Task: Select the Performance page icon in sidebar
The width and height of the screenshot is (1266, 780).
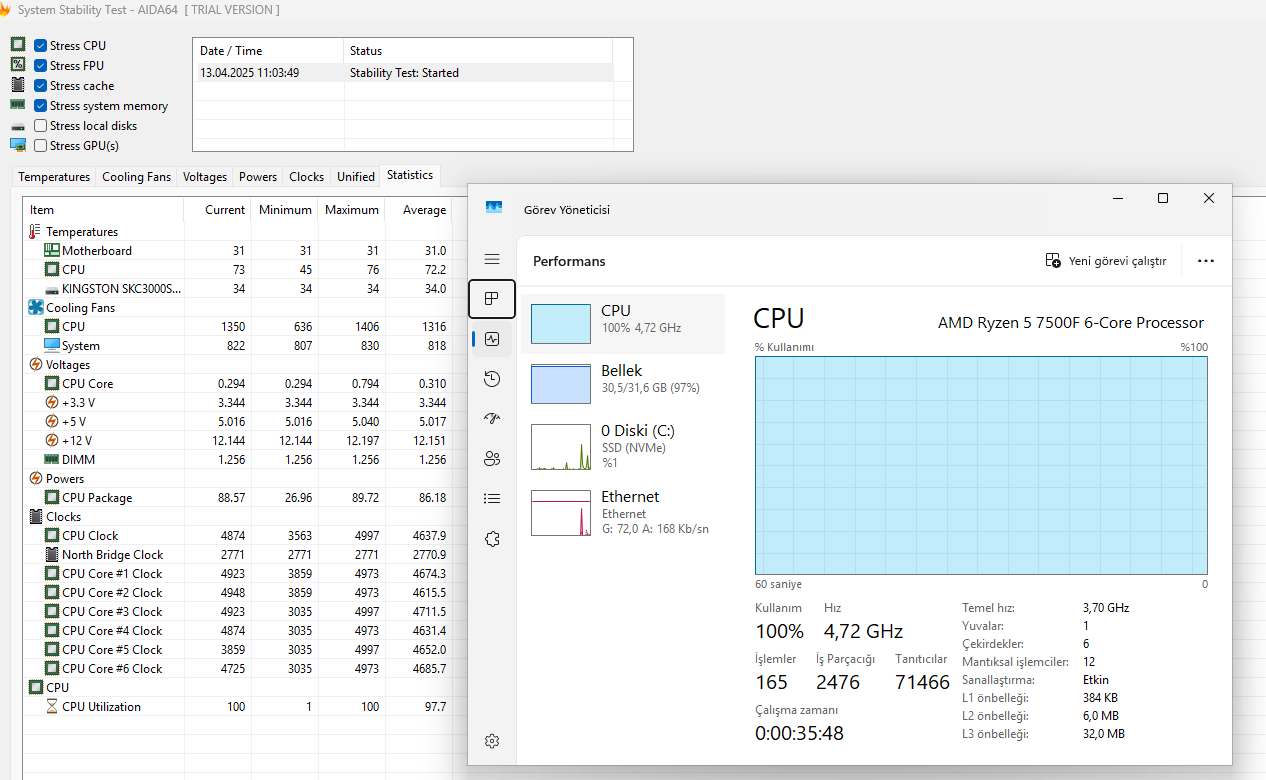Action: point(492,339)
